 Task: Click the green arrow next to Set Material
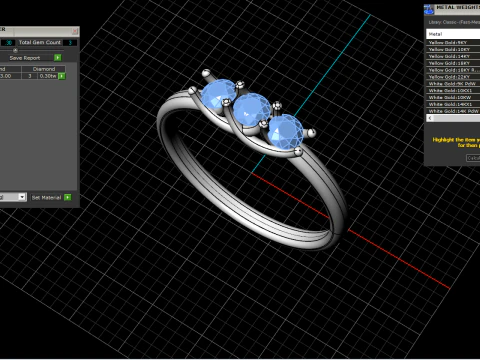(x=68, y=197)
